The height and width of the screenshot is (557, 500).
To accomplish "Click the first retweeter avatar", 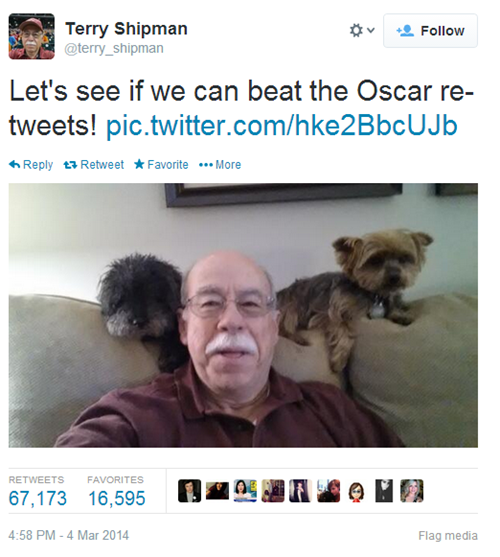I will (x=189, y=491).
